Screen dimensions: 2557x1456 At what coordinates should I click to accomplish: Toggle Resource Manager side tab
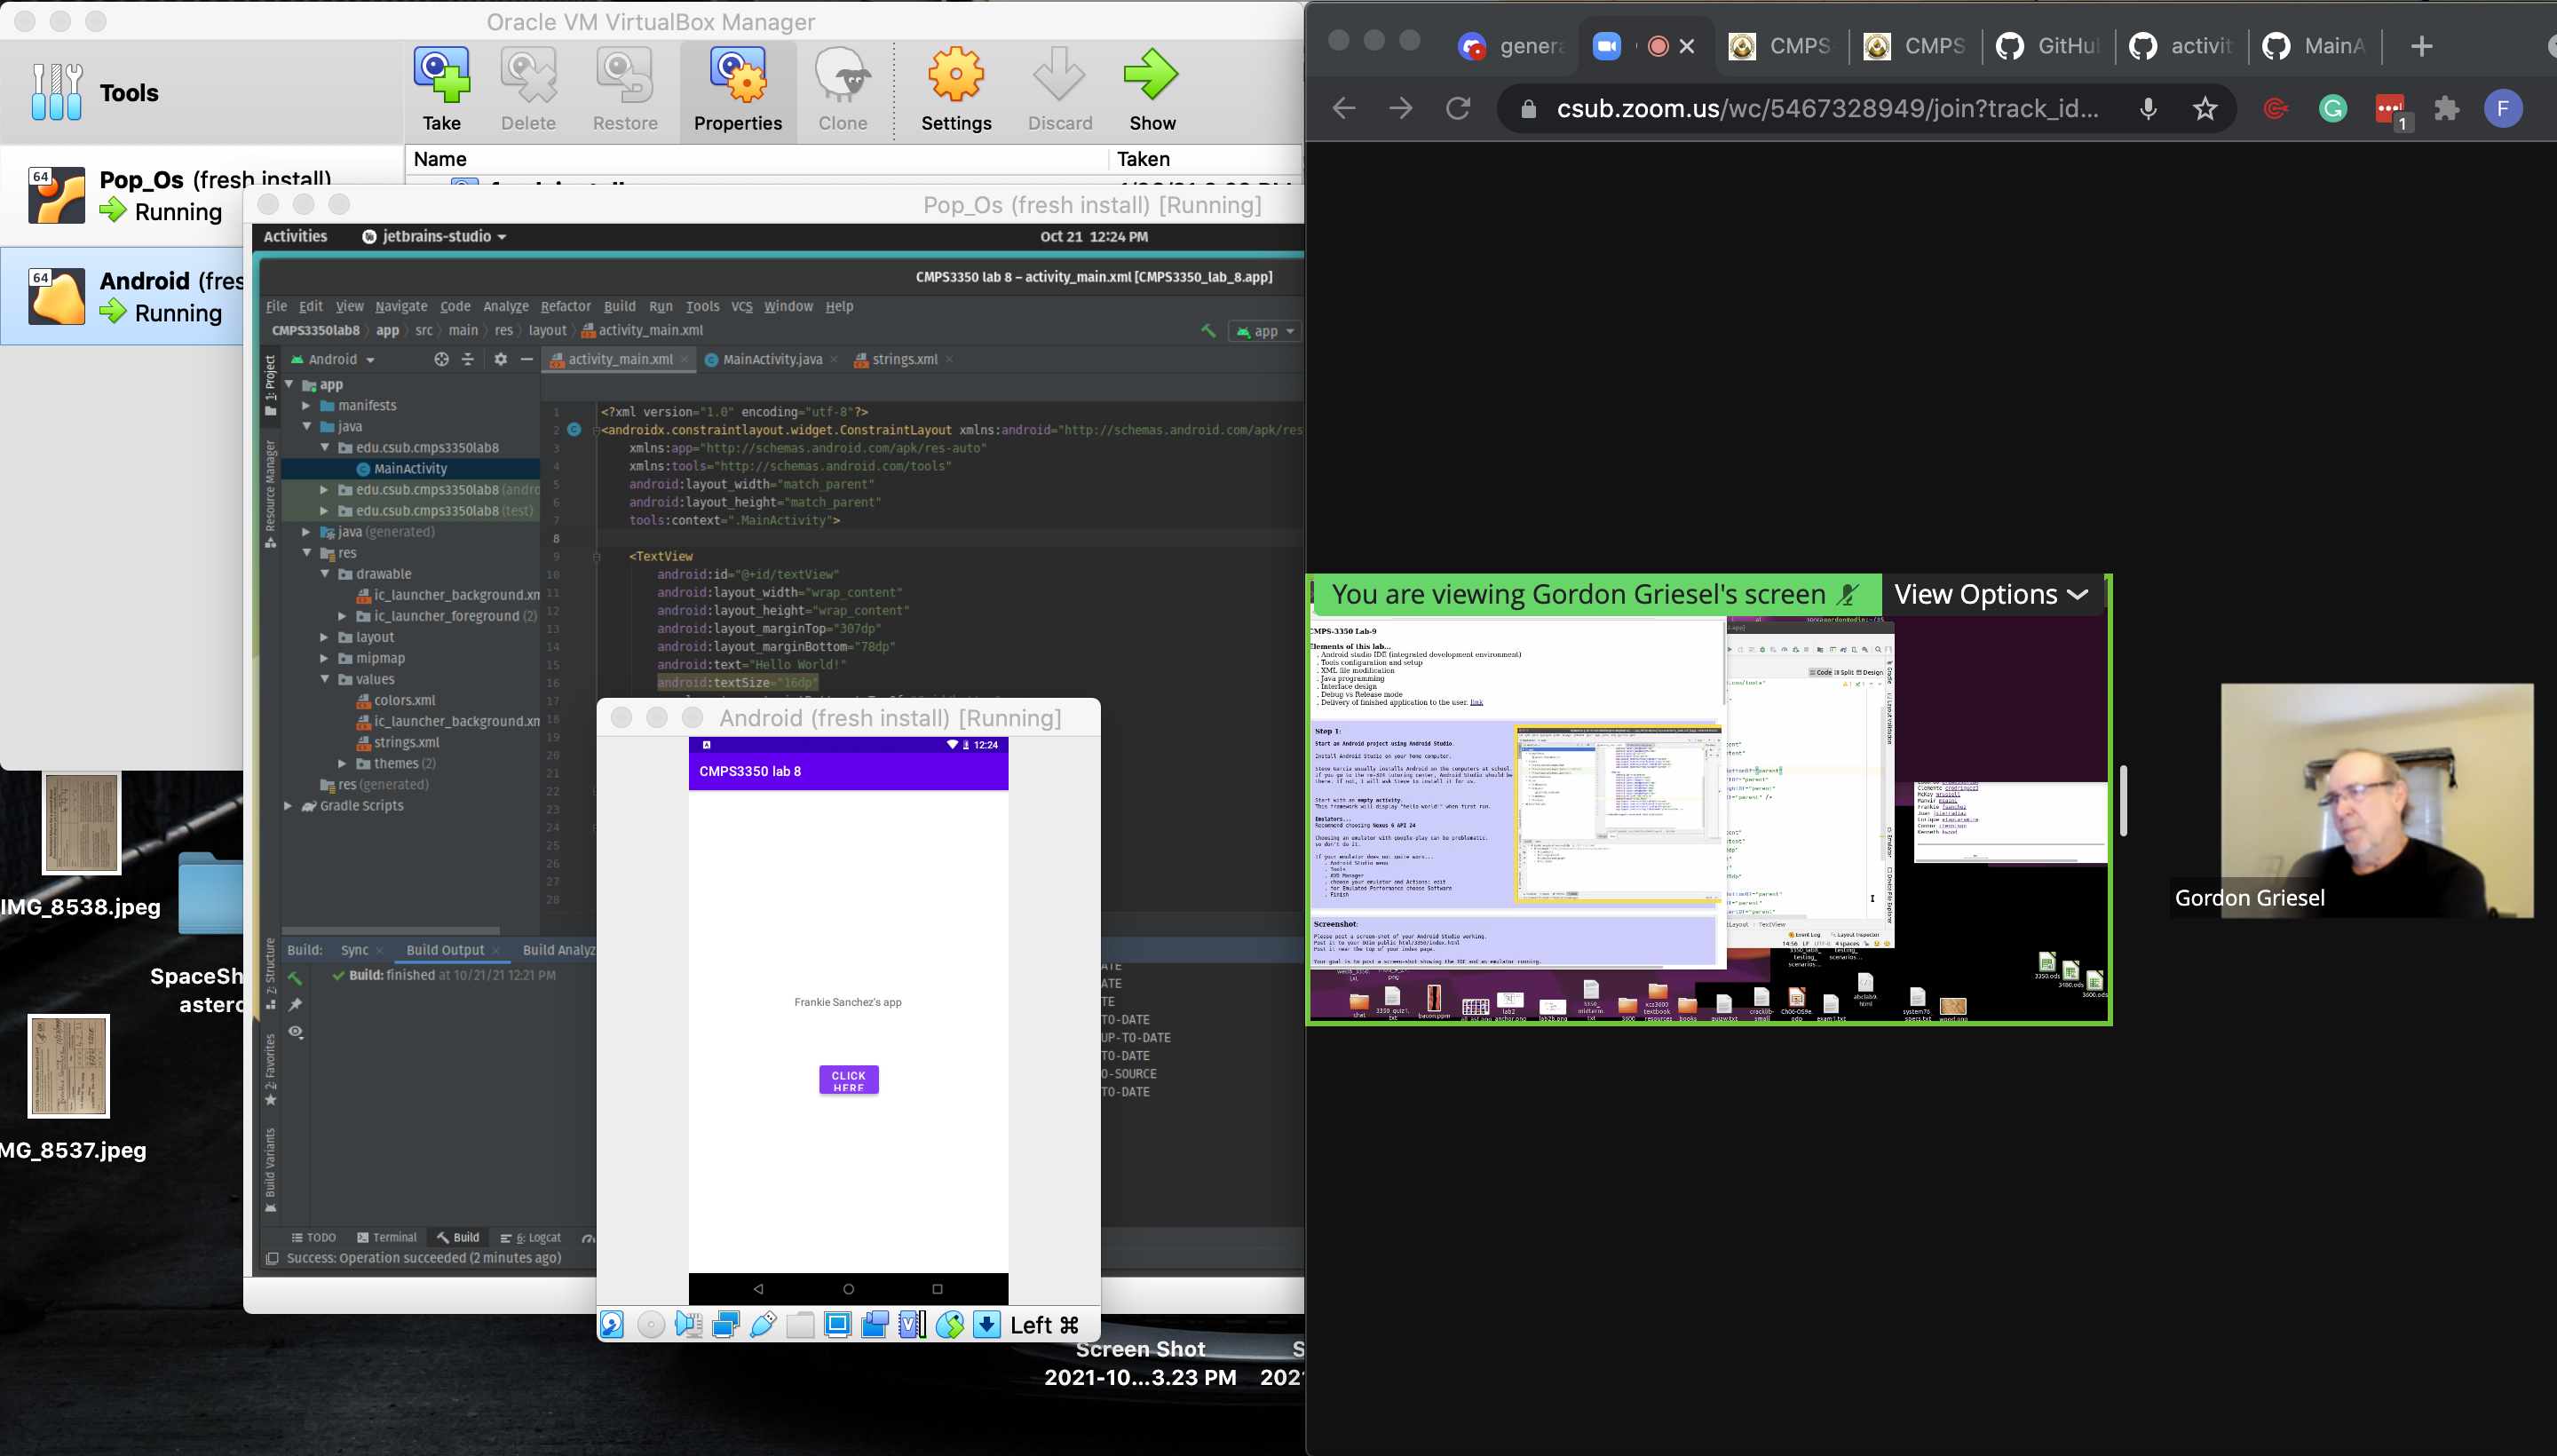(270, 494)
